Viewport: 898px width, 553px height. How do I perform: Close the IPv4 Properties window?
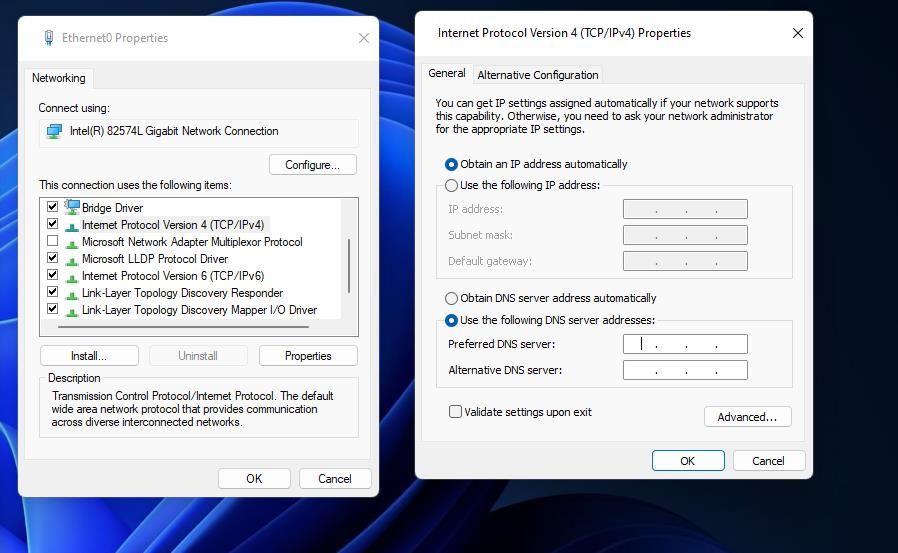point(798,33)
